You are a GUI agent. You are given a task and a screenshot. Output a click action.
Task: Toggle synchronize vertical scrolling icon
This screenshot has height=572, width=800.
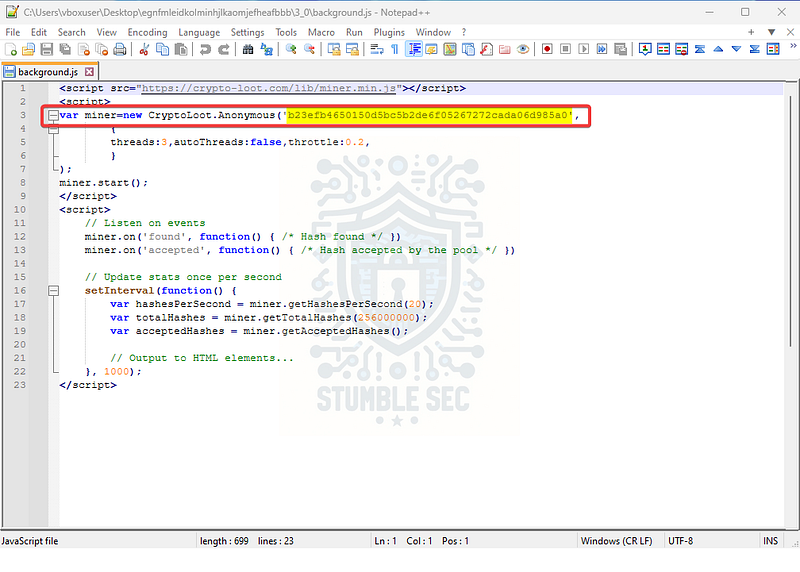point(334,49)
